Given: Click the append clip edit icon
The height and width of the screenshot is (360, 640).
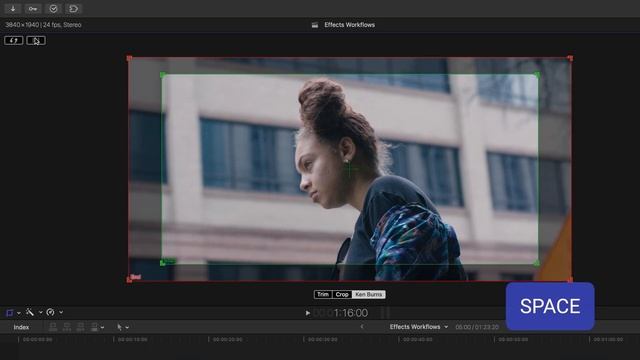Looking at the screenshot, I should (81, 327).
